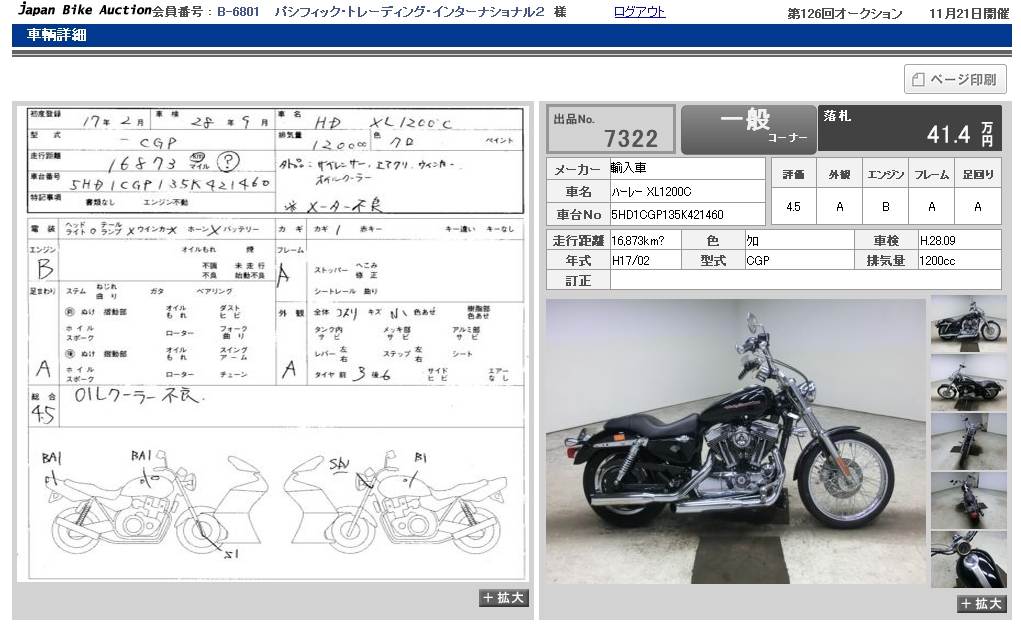Select the left-side view motorcycle thumbnail
Image resolution: width=1021 pixels, height=631 pixels.
coord(968,383)
